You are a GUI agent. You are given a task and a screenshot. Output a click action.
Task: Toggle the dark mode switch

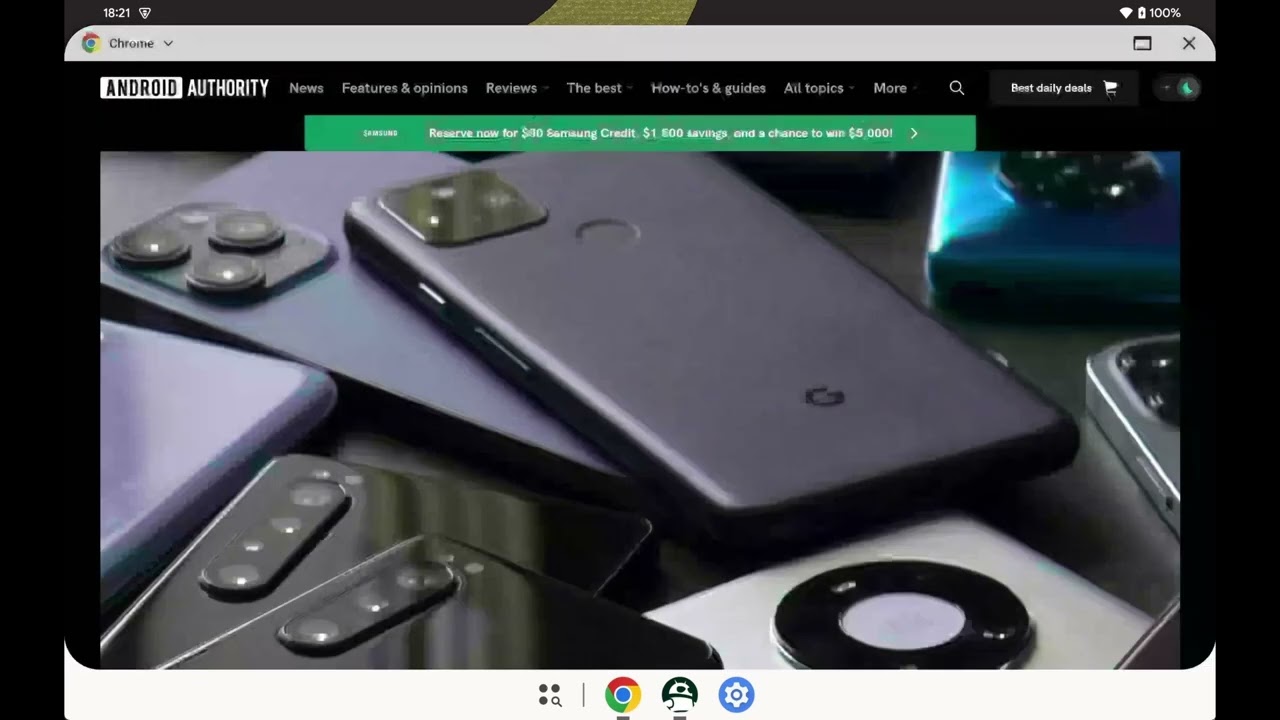1178,88
